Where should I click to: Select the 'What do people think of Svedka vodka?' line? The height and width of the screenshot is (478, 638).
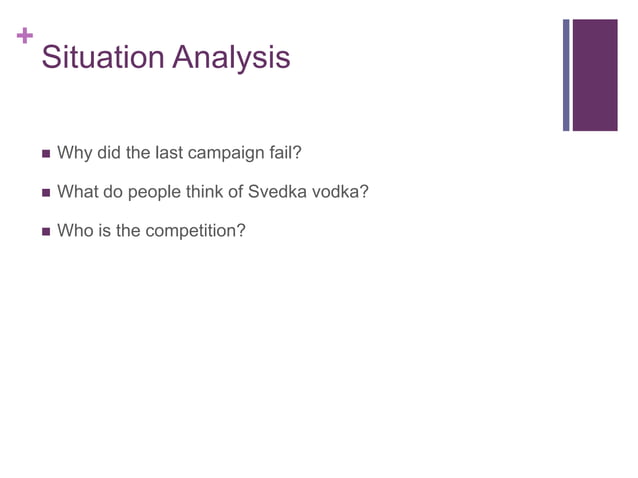point(213,192)
